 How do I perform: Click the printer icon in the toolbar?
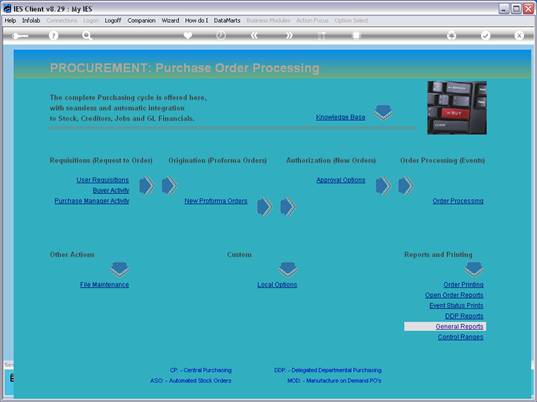(x=451, y=36)
